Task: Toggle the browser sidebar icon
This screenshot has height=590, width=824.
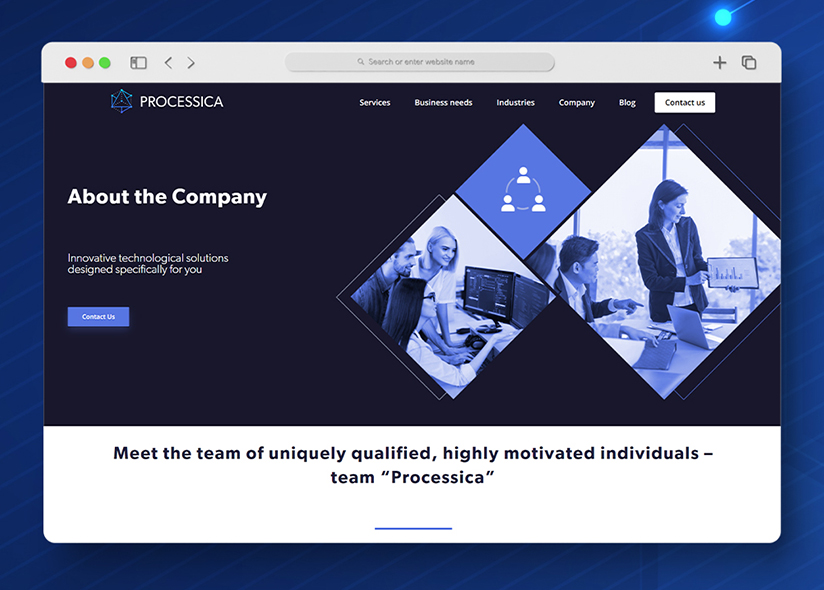Action: click(x=138, y=63)
